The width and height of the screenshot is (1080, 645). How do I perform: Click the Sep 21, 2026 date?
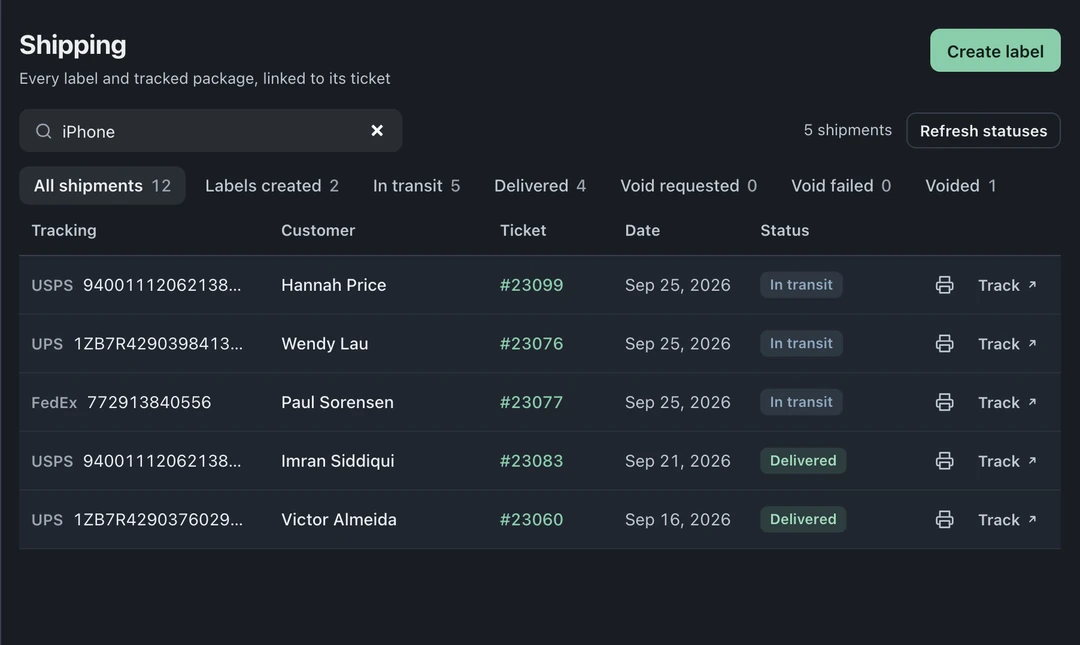click(x=677, y=461)
